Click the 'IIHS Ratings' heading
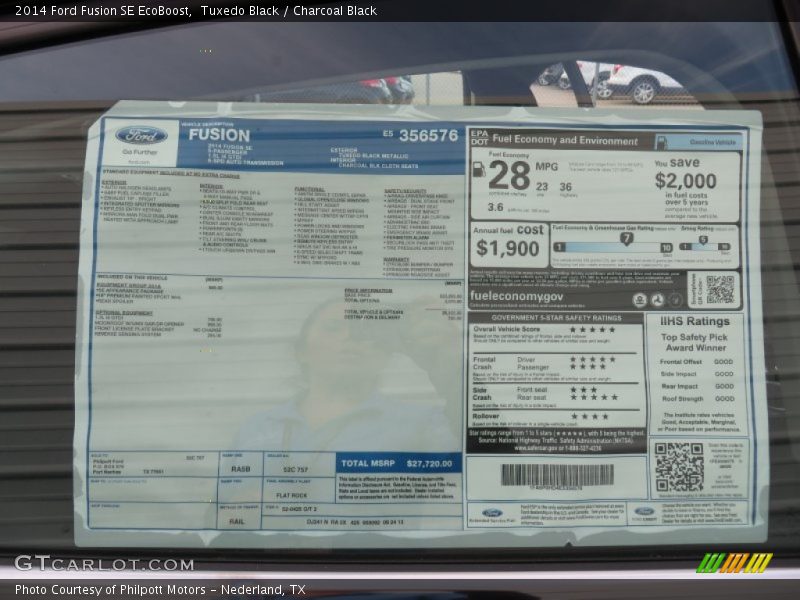Image resolution: width=800 pixels, height=600 pixels. pos(694,321)
